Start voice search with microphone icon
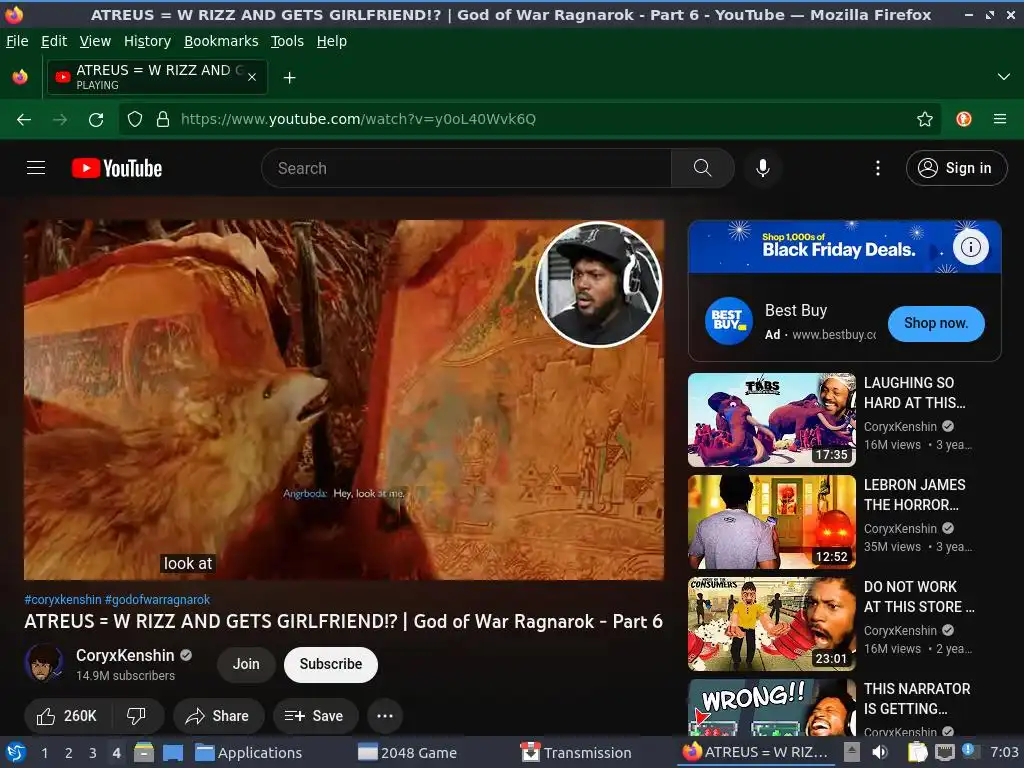Image resolution: width=1024 pixels, height=768 pixels. (x=762, y=168)
